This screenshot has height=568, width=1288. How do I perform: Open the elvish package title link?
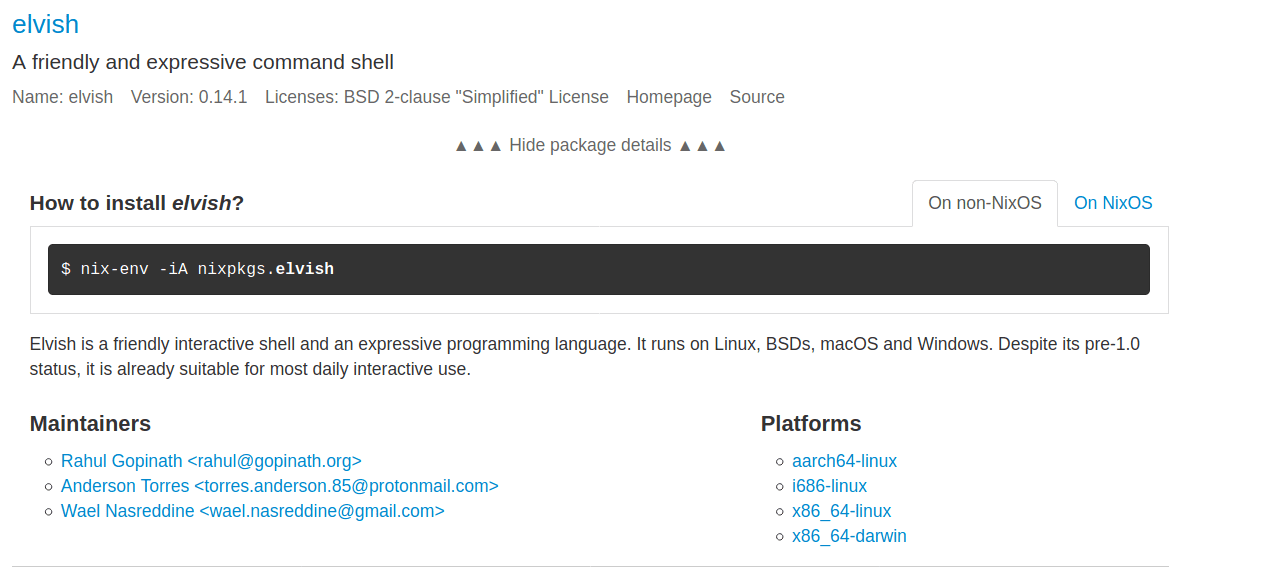(x=45, y=24)
